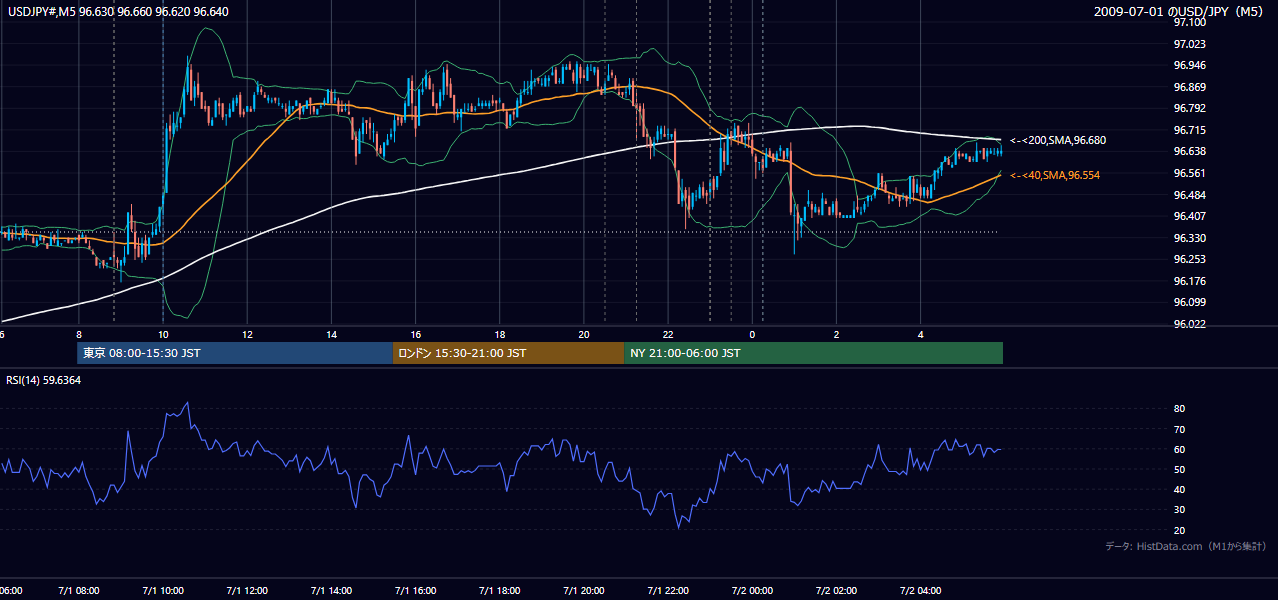Click price scale value 96.484
This screenshot has width=1278, height=600.
1191,195
